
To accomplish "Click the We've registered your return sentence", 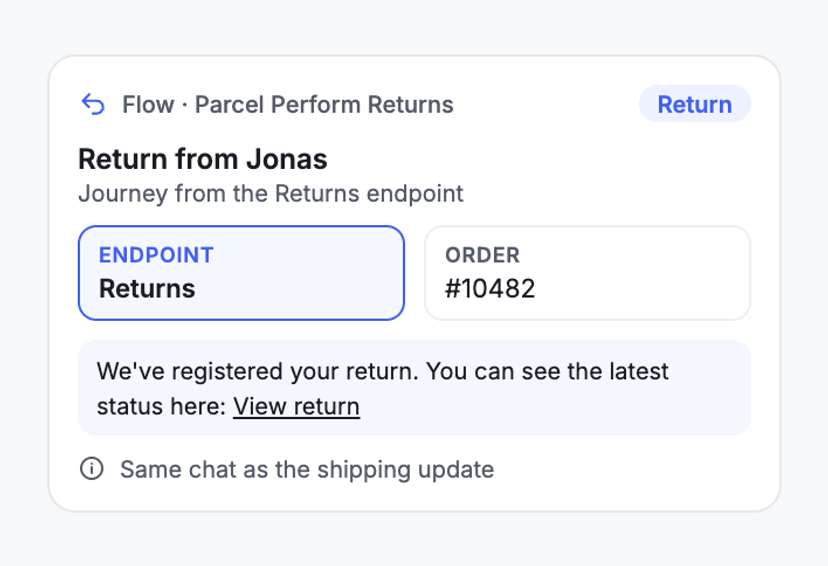I will pyautogui.click(x=258, y=372).
